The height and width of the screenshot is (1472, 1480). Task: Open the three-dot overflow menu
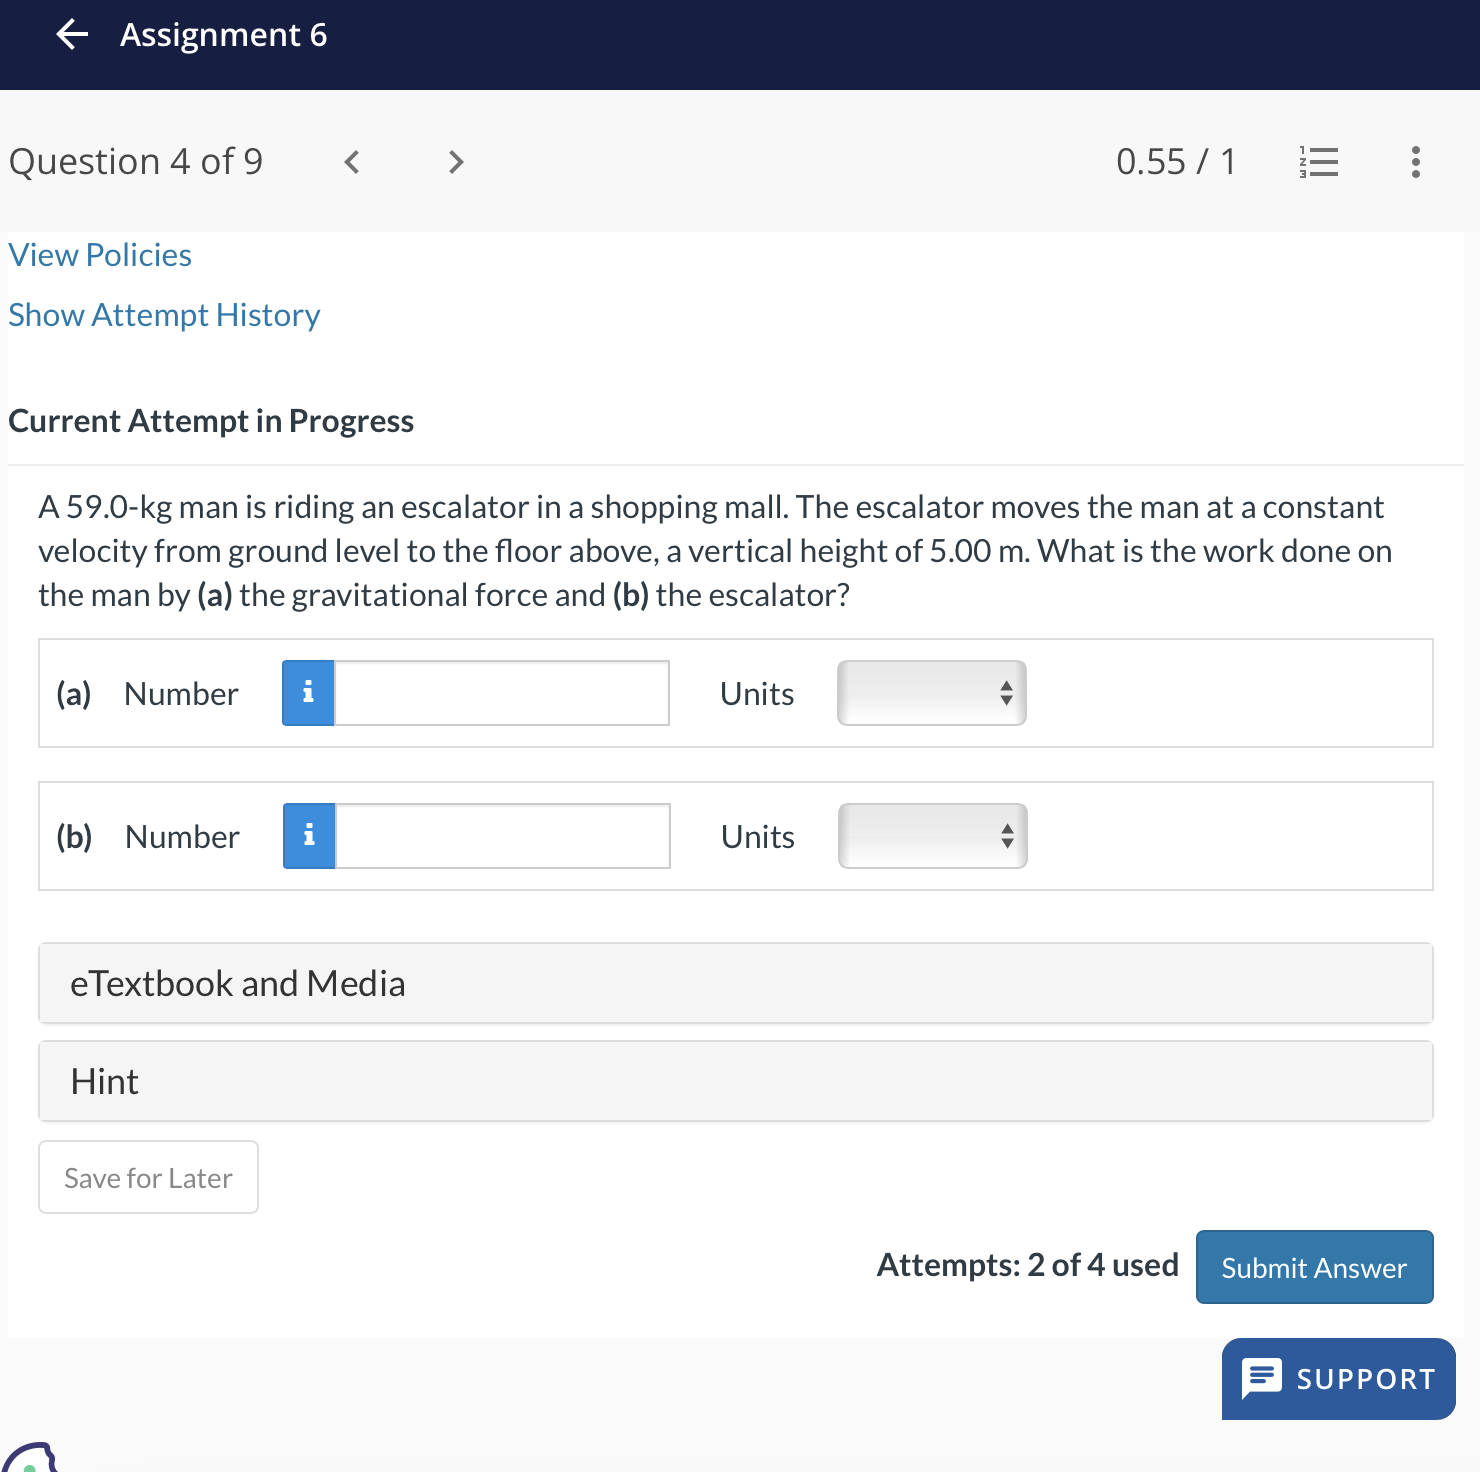(1415, 162)
